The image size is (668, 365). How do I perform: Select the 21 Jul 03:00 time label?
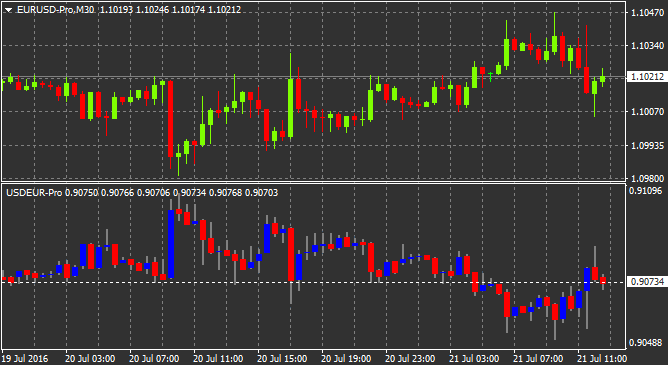[474, 358]
